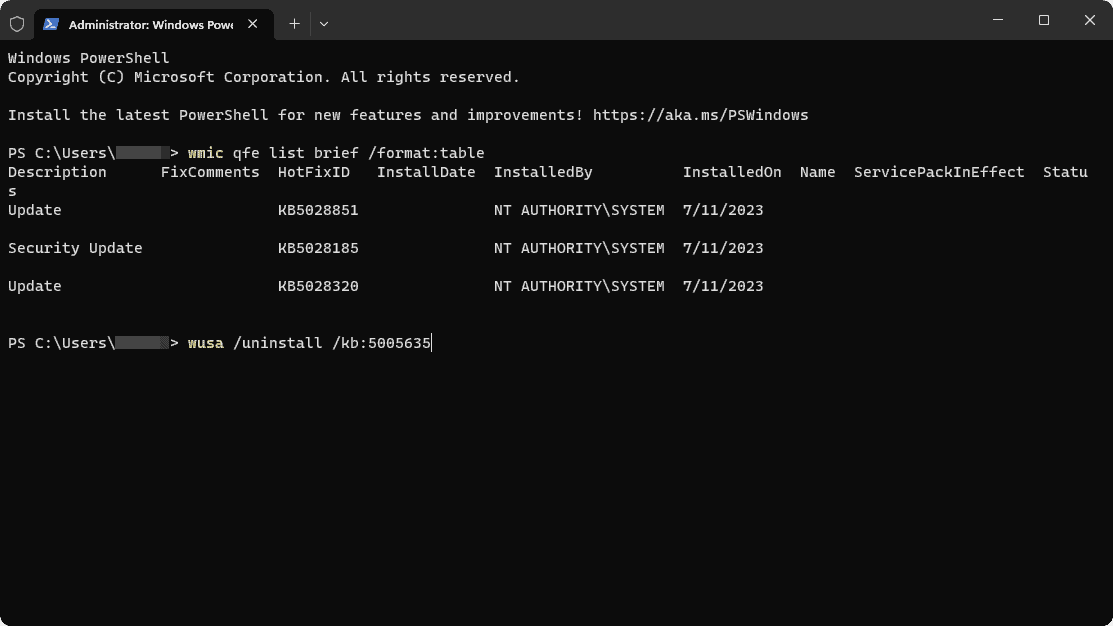Expand the profiles list via the chevron button
This screenshot has width=1113, height=626.
pyautogui.click(x=324, y=23)
